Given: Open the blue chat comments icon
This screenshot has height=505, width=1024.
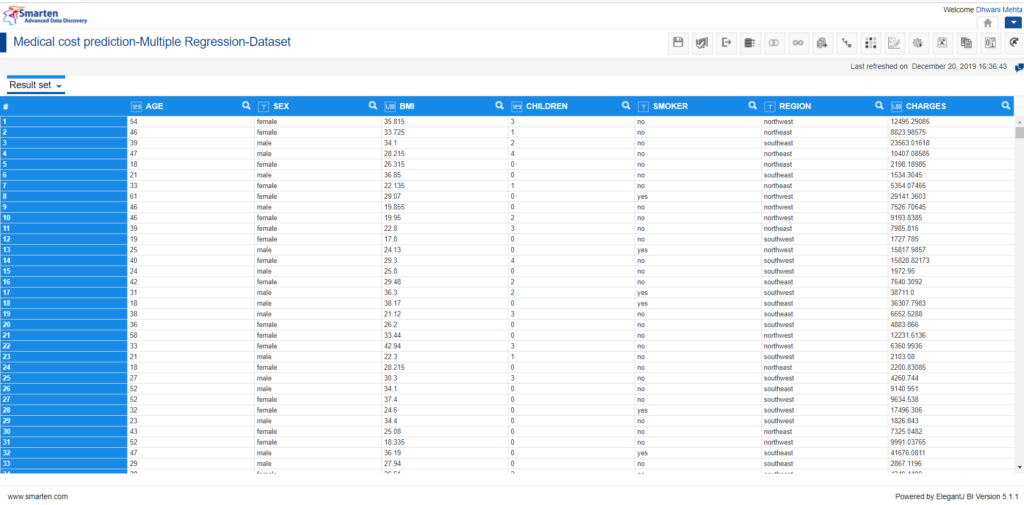Looking at the screenshot, I should coord(1019,67).
